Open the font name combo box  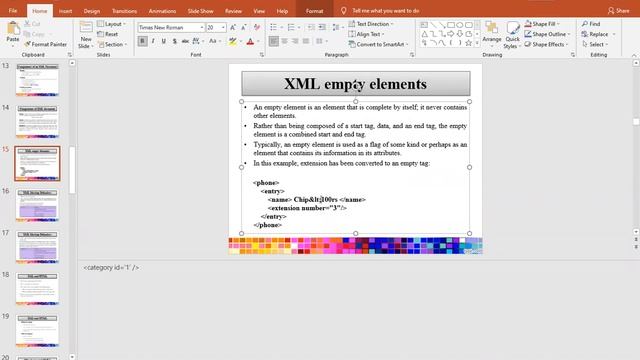(x=171, y=27)
